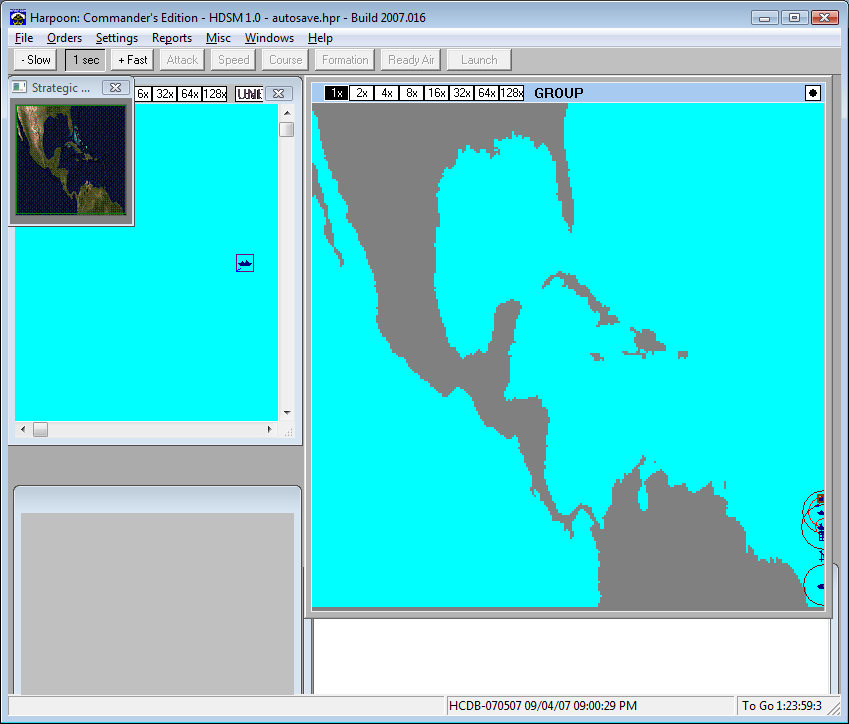The image size is (849, 724).
Task: Select 16x zoom in Group map
Action: tap(436, 93)
